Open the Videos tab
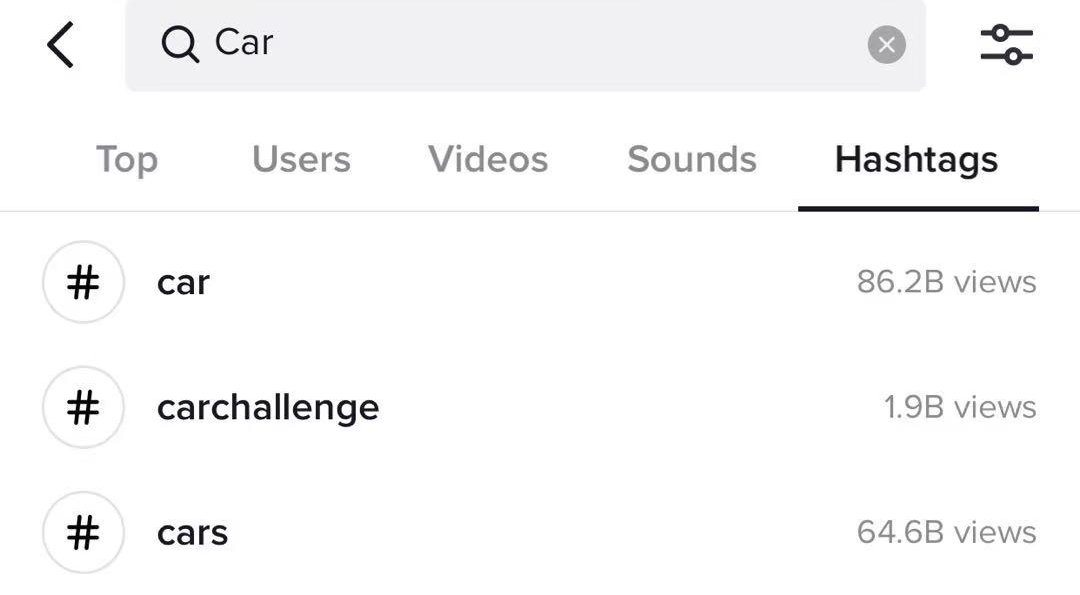This screenshot has height=595, width=1080. pos(488,160)
